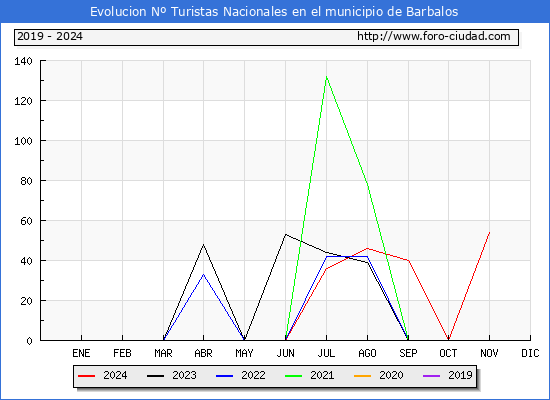Click the blue 2022 peak point in April
The height and width of the screenshot is (400, 550).
coord(203,274)
